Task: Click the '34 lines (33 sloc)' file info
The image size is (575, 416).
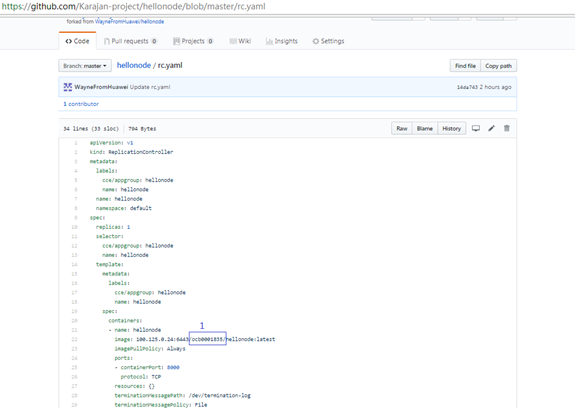Action: (91, 129)
